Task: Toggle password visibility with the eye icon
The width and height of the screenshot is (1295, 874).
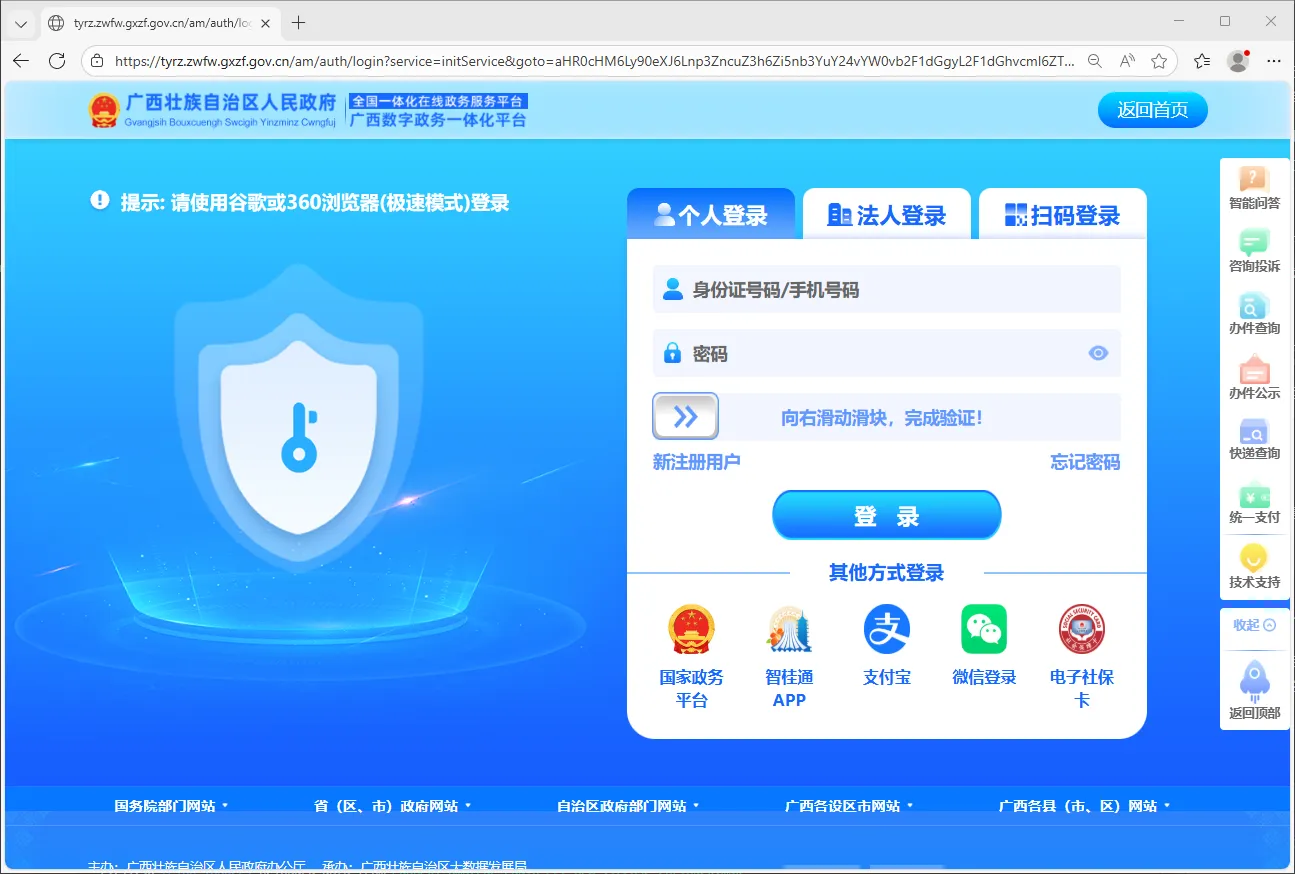Action: tap(1098, 353)
